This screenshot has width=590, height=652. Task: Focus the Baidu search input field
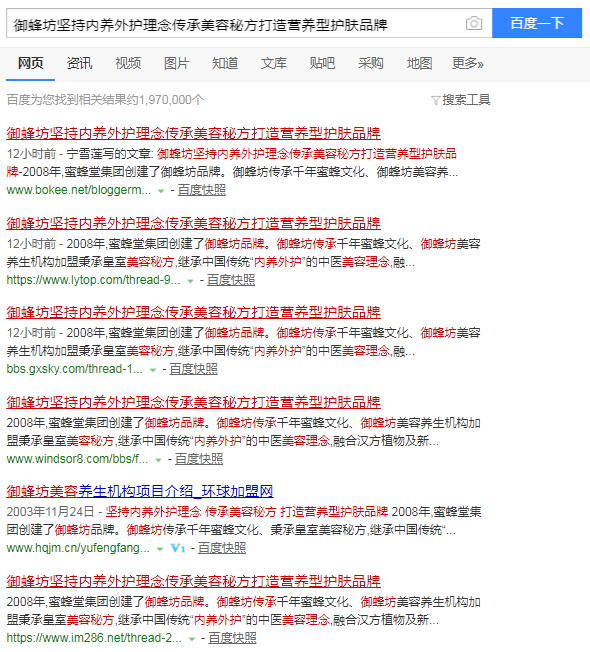click(249, 23)
